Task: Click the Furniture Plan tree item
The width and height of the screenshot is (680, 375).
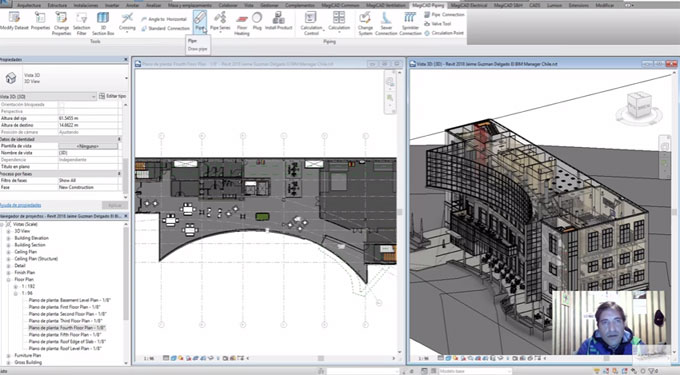Action: (x=28, y=355)
